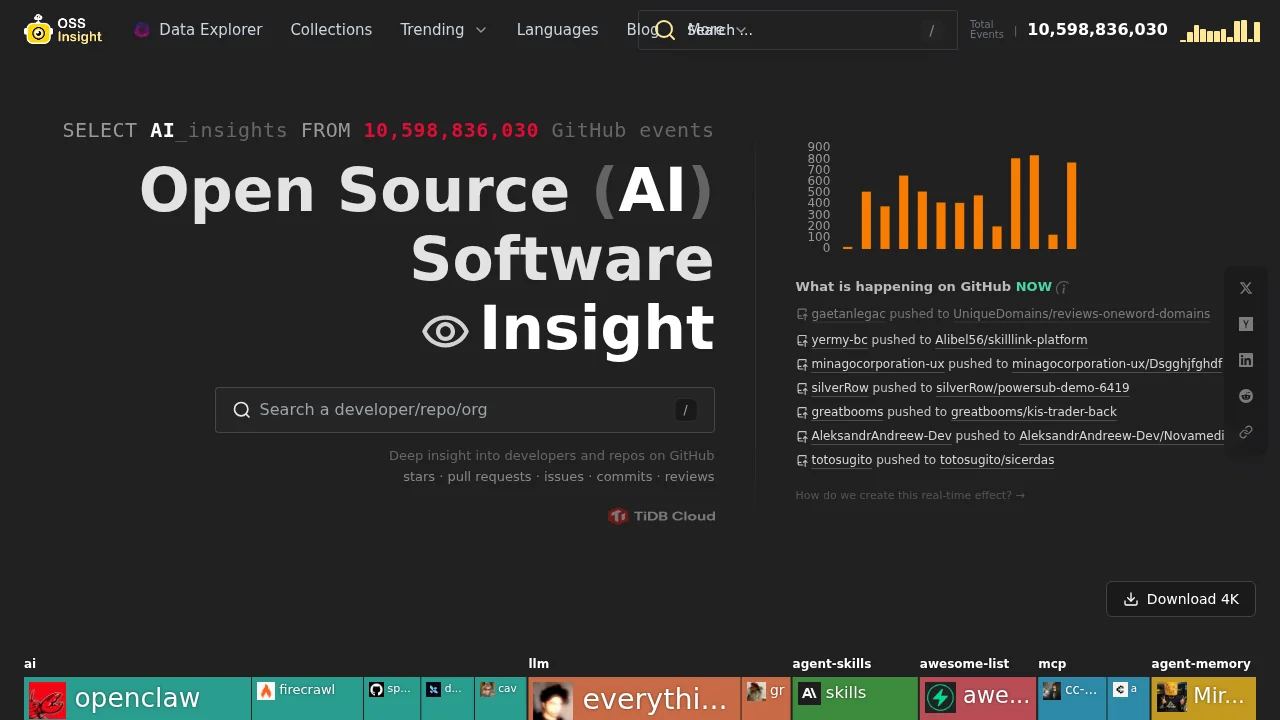Screen dimensions: 1280x720
Task: Select the purple Data Explorer icon
Action: tap(142, 29)
